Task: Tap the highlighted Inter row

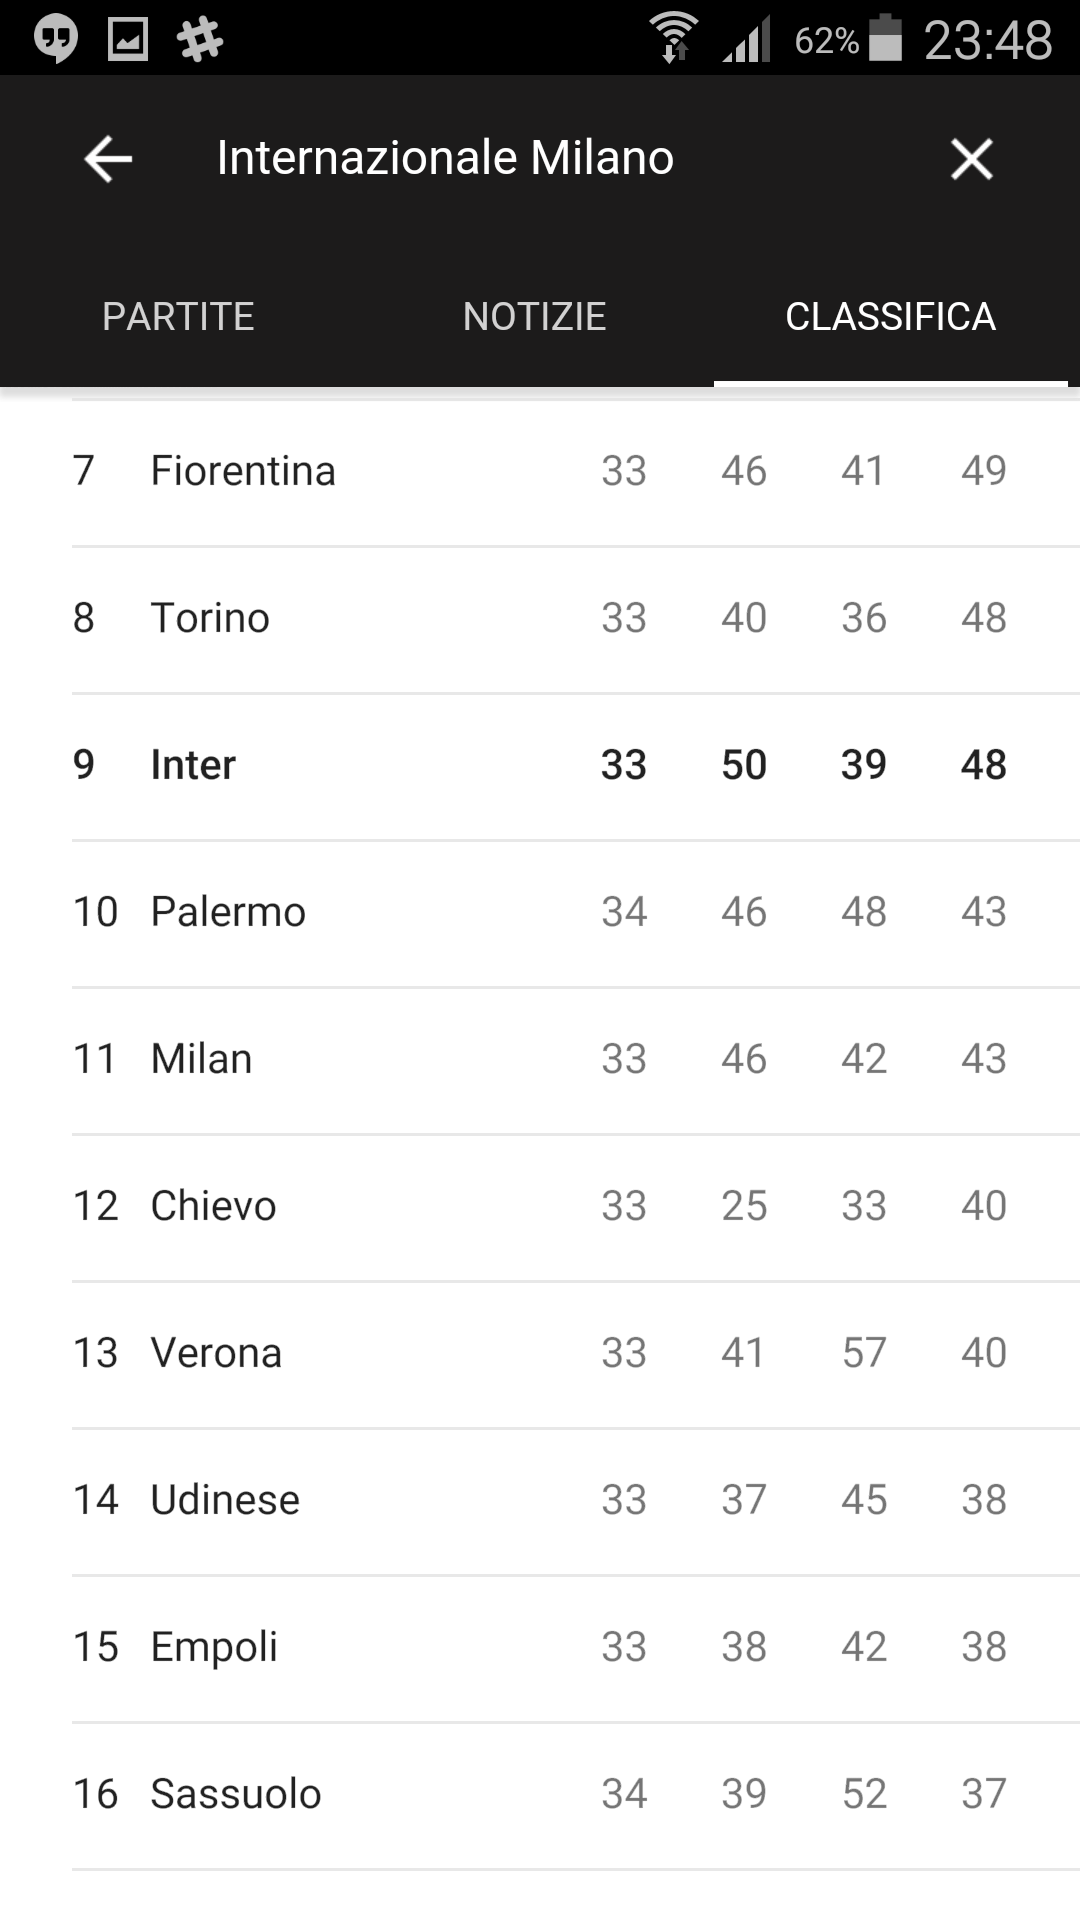Action: pos(540,766)
